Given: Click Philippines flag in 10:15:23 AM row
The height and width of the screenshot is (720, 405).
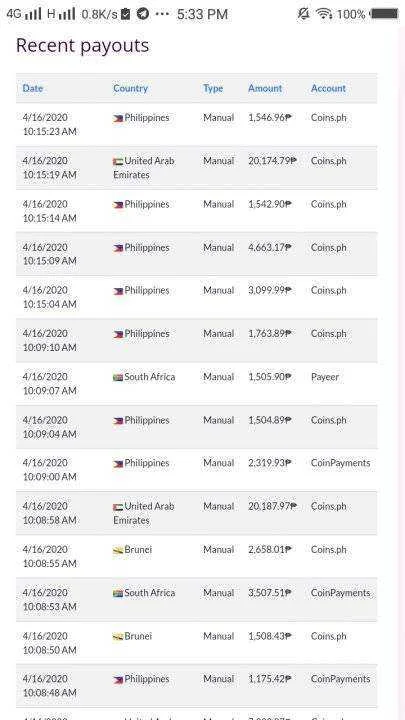Looking at the screenshot, I should [x=118, y=118].
